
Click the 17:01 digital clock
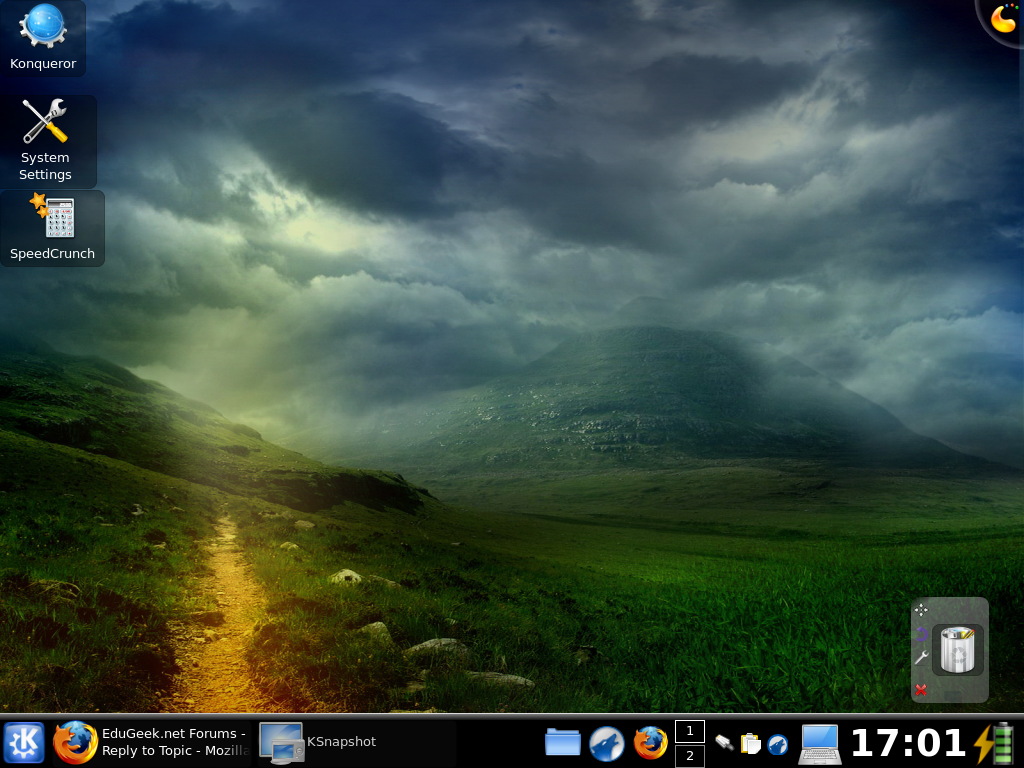(x=908, y=743)
